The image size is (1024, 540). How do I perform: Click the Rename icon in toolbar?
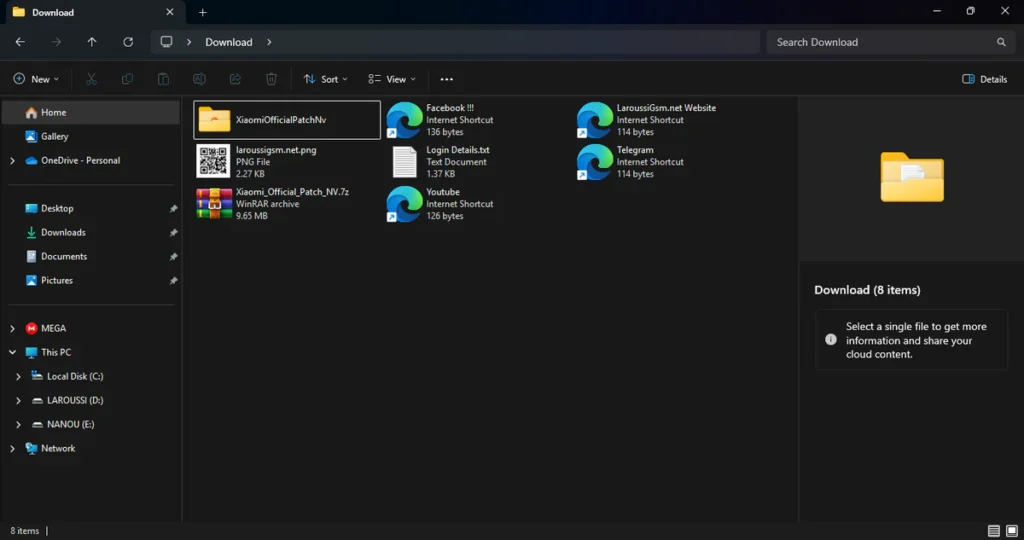[x=199, y=79]
